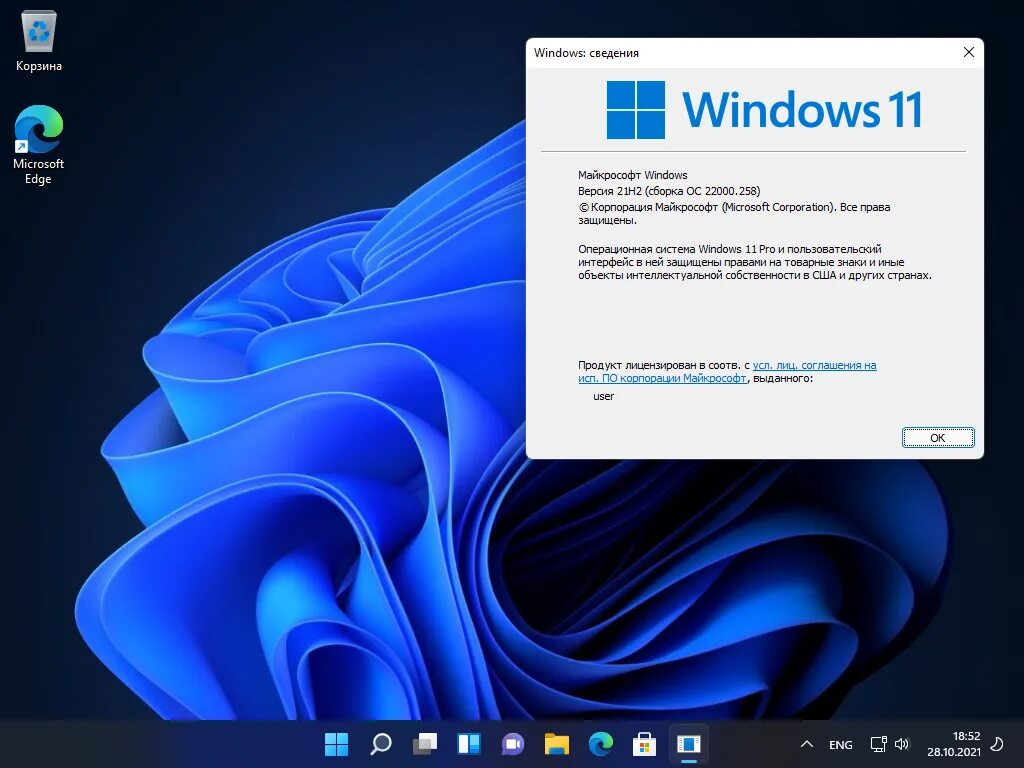Open the clock showing 18:52 28.10.2021
Screen dimensions: 1024x768
pos(953,744)
